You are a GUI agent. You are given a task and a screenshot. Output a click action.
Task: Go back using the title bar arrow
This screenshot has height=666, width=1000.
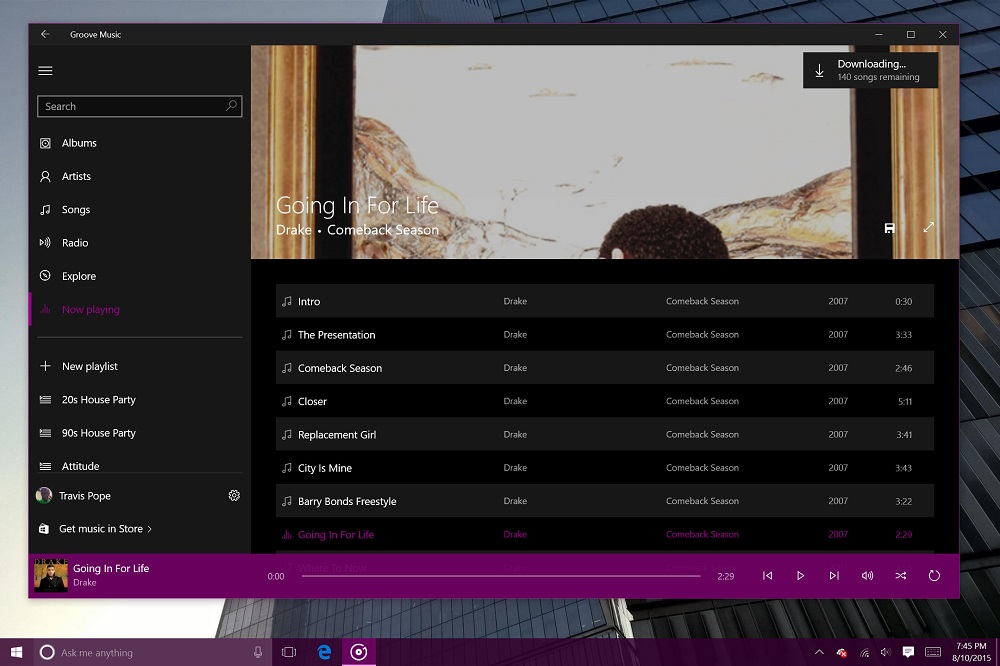click(x=45, y=34)
